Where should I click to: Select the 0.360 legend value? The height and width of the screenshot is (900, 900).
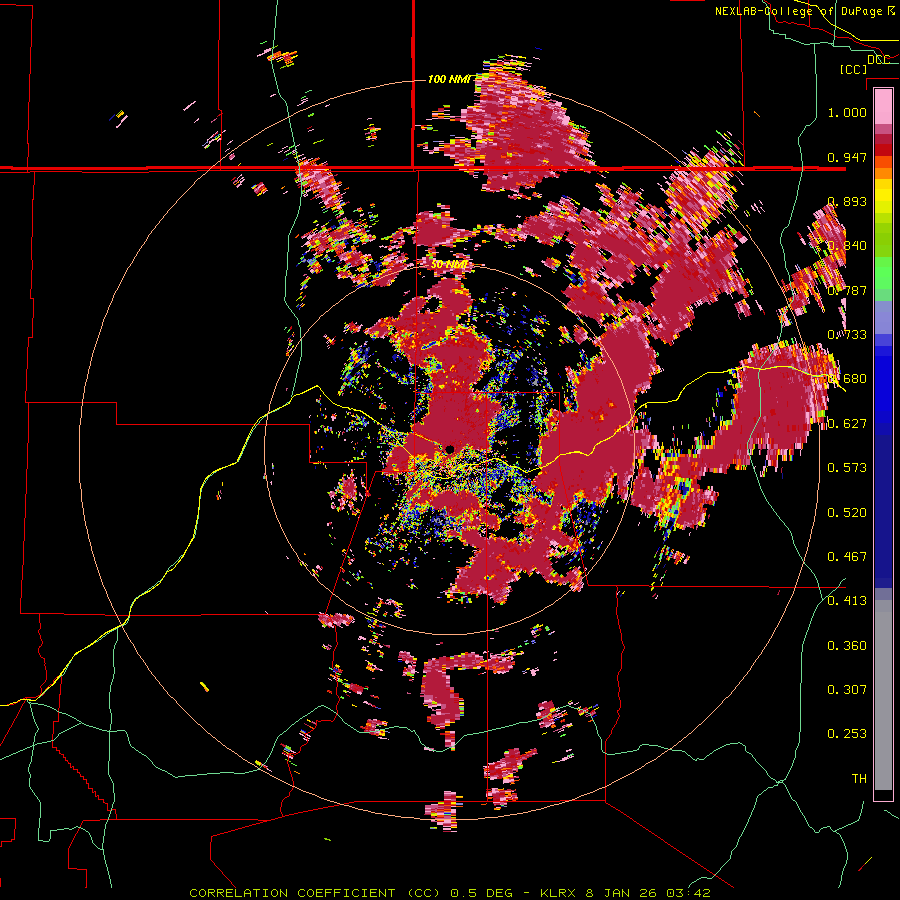847,645
